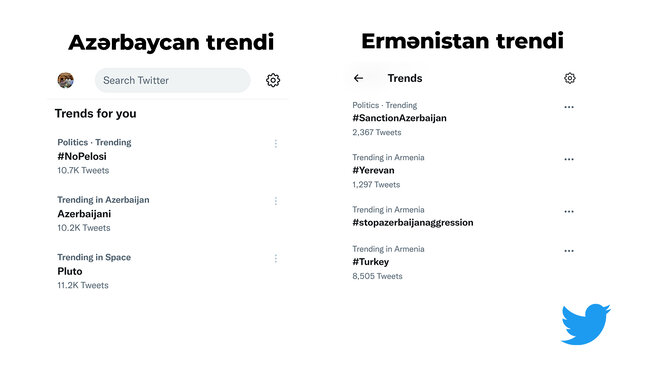The image size is (649, 365).
Task: Expand options menu for #SanctionAzerbaijan
Action: (569, 107)
